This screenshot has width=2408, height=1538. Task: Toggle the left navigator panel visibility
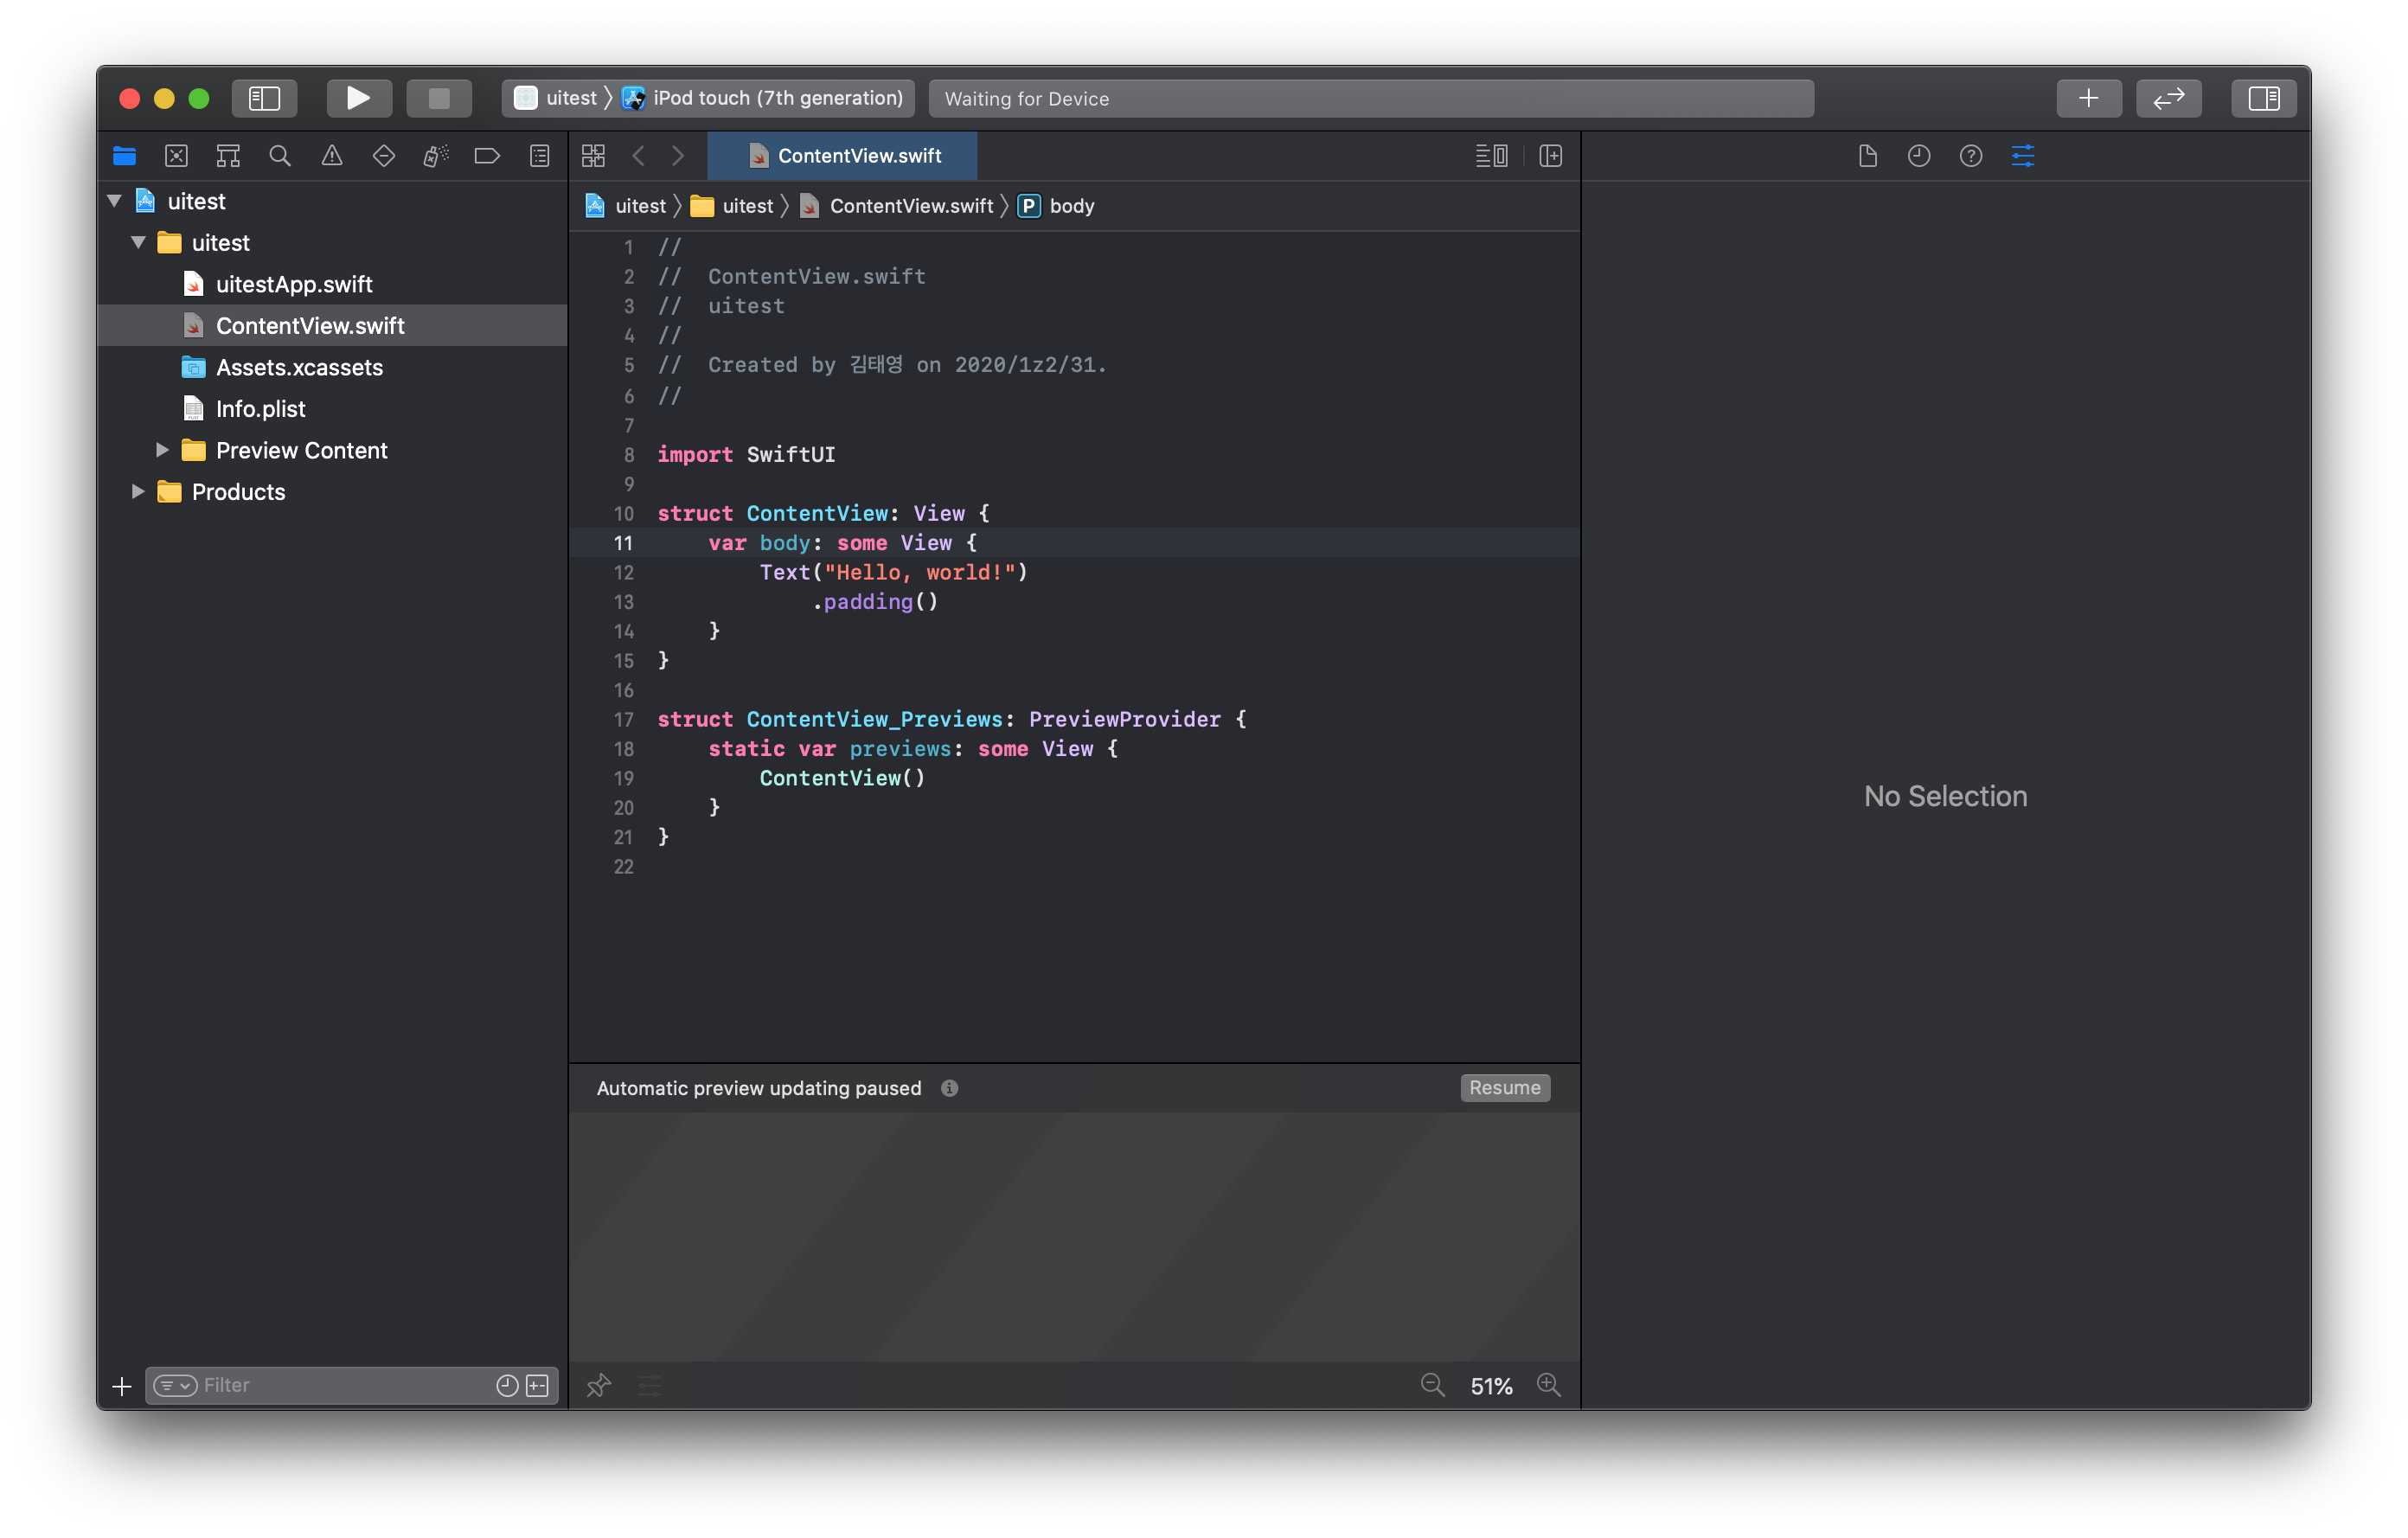point(264,98)
